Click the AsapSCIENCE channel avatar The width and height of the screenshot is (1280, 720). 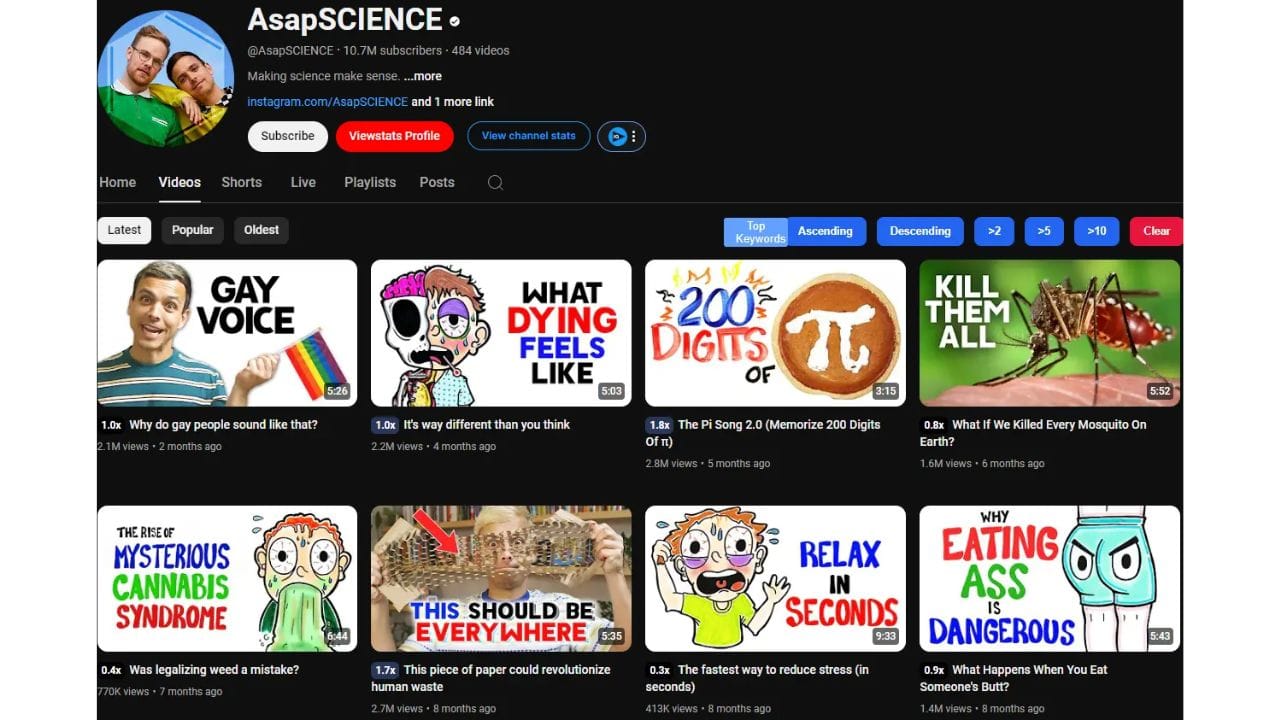pos(166,79)
